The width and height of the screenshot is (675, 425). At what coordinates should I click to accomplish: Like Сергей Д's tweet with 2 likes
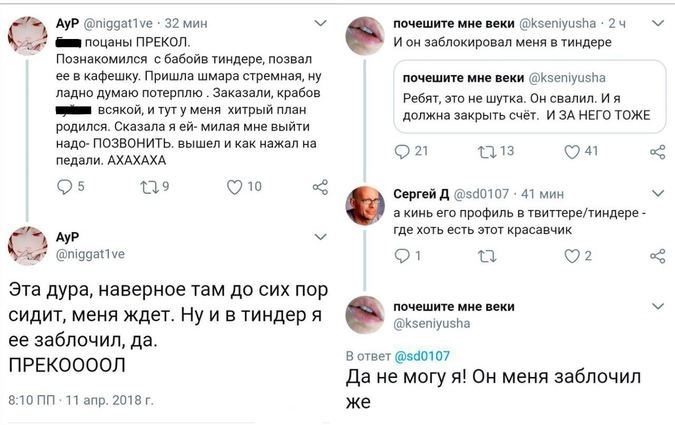pyautogui.click(x=574, y=256)
